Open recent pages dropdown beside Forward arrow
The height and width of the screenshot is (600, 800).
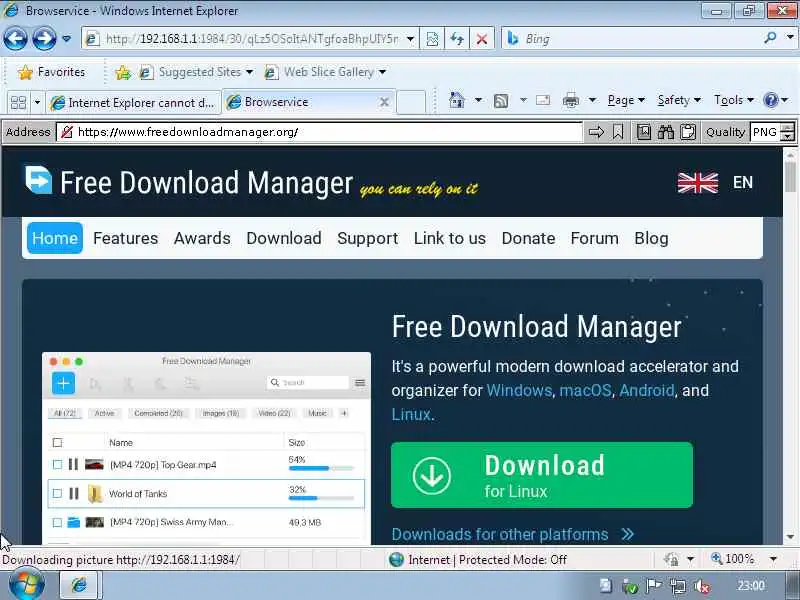(66, 38)
